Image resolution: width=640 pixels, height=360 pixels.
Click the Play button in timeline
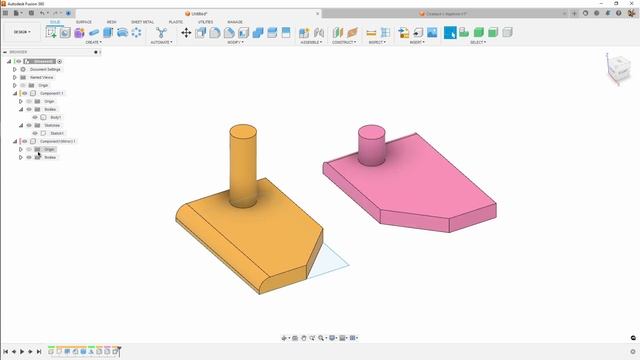[22, 351]
